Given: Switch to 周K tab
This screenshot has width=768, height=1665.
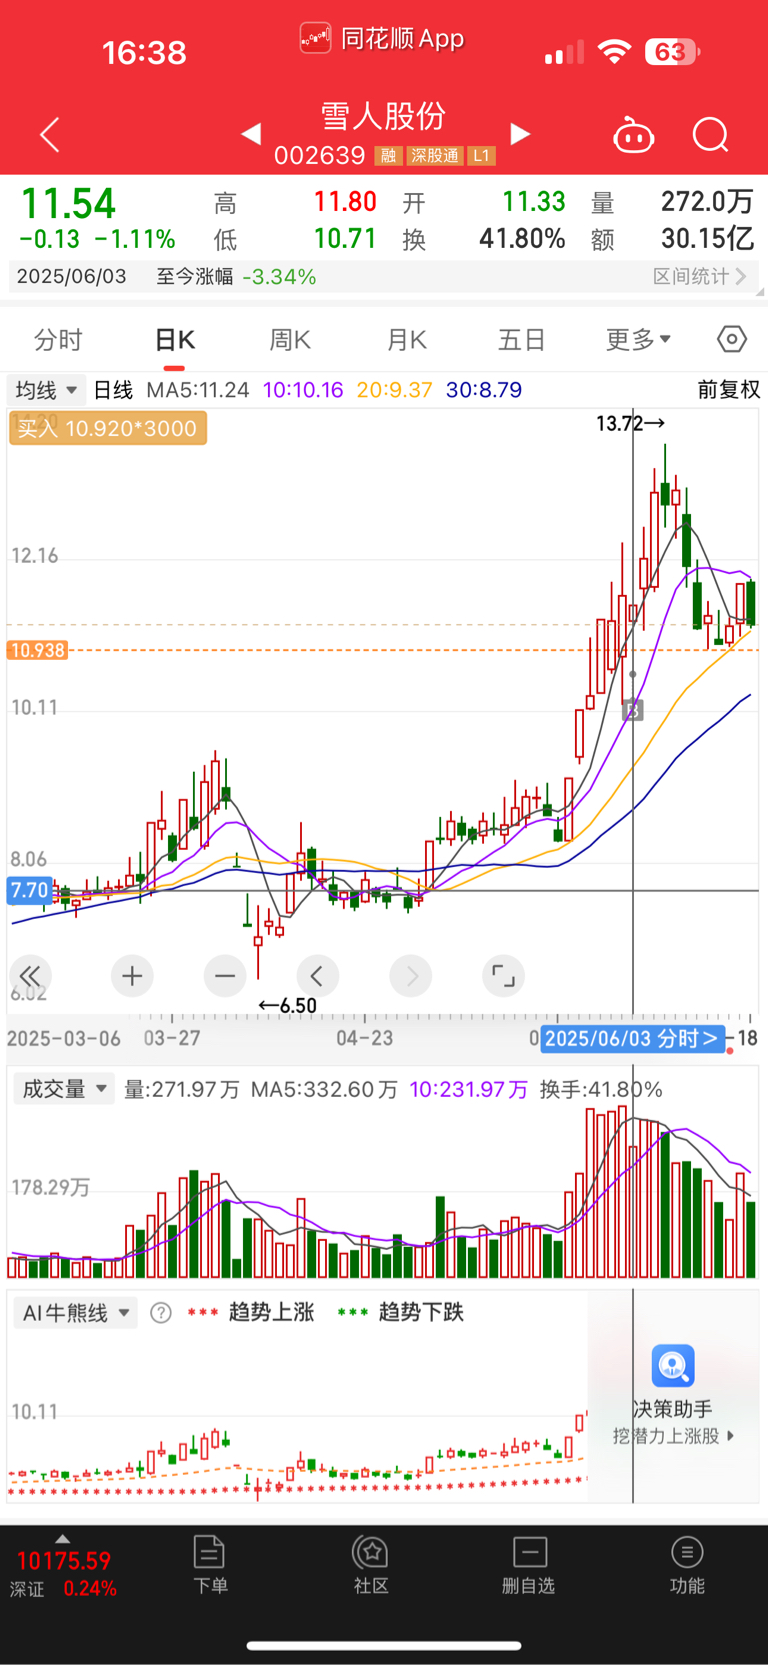Looking at the screenshot, I should click(x=290, y=340).
